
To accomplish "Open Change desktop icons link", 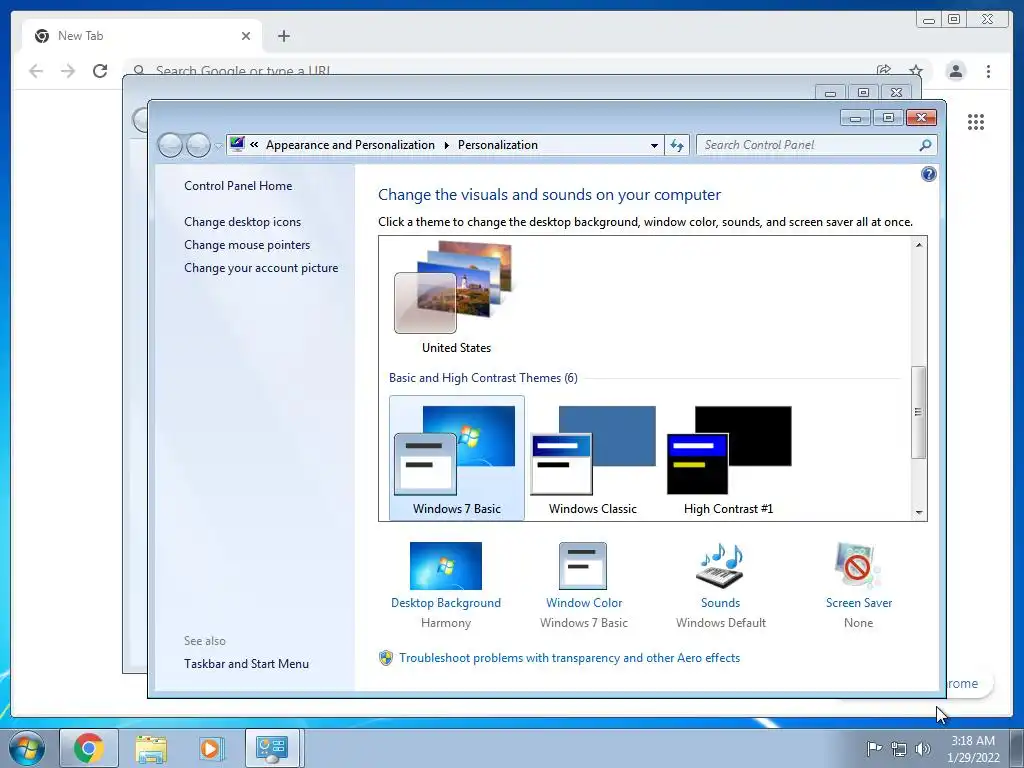I will point(242,222).
